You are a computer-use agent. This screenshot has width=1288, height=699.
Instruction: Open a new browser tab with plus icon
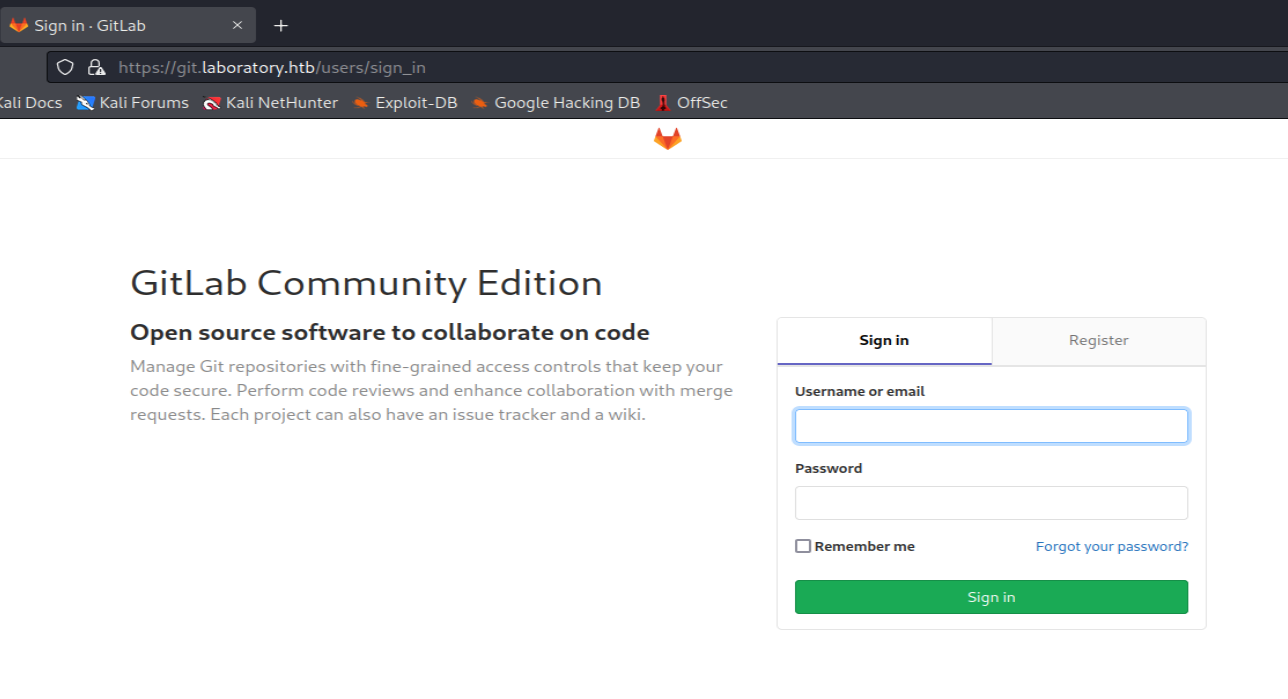coord(281,26)
